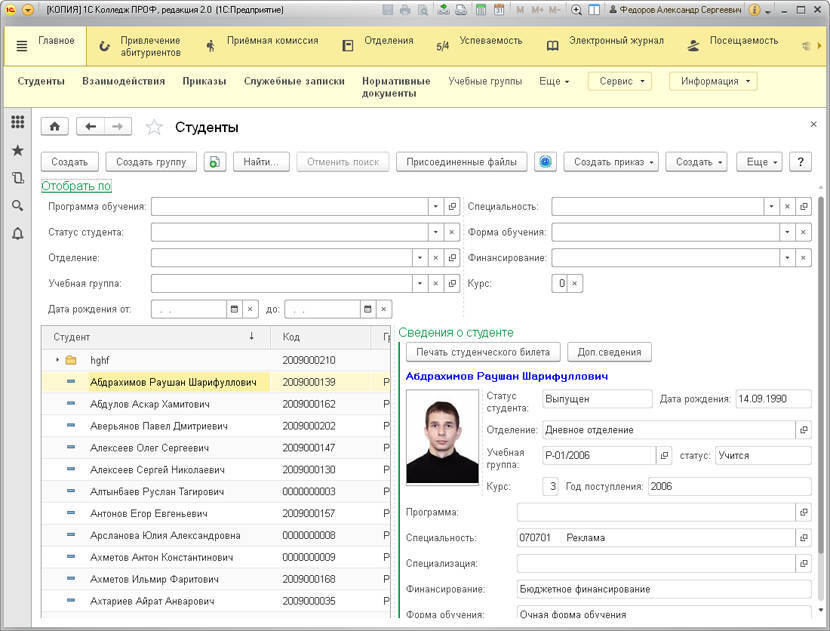
Task: Open the sections grid menu in sidebar
Action: tap(17, 122)
